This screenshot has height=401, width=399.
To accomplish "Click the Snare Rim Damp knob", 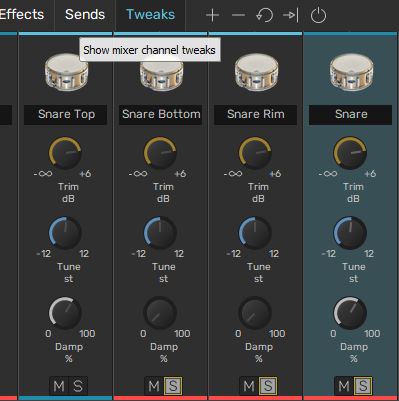I will (x=255, y=313).
